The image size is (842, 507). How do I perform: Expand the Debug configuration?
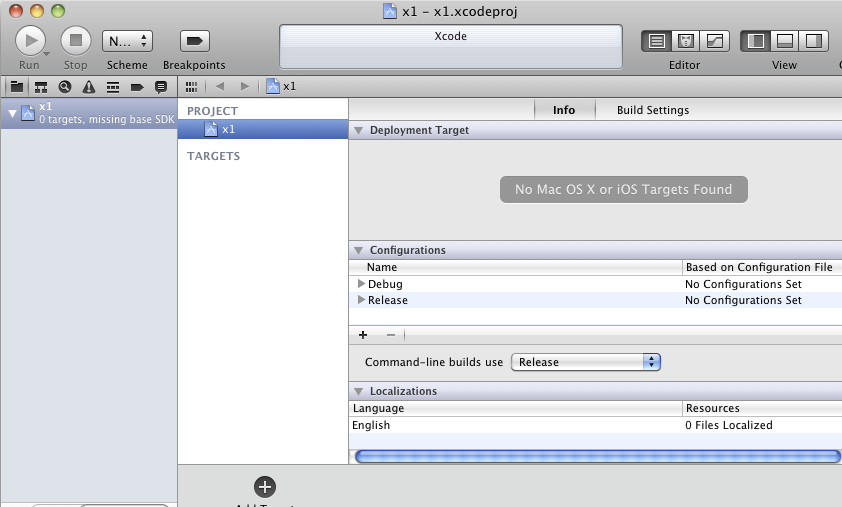361,284
